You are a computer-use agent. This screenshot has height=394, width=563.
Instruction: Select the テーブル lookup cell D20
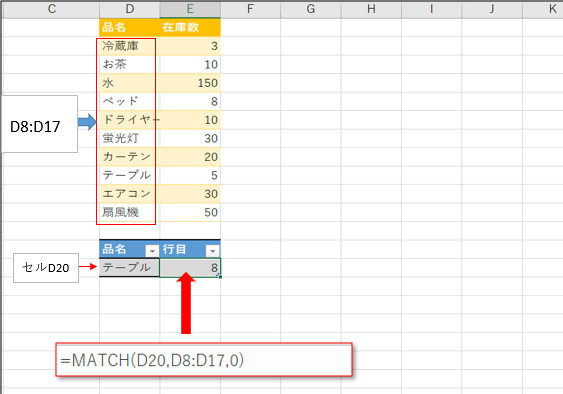tap(130, 268)
